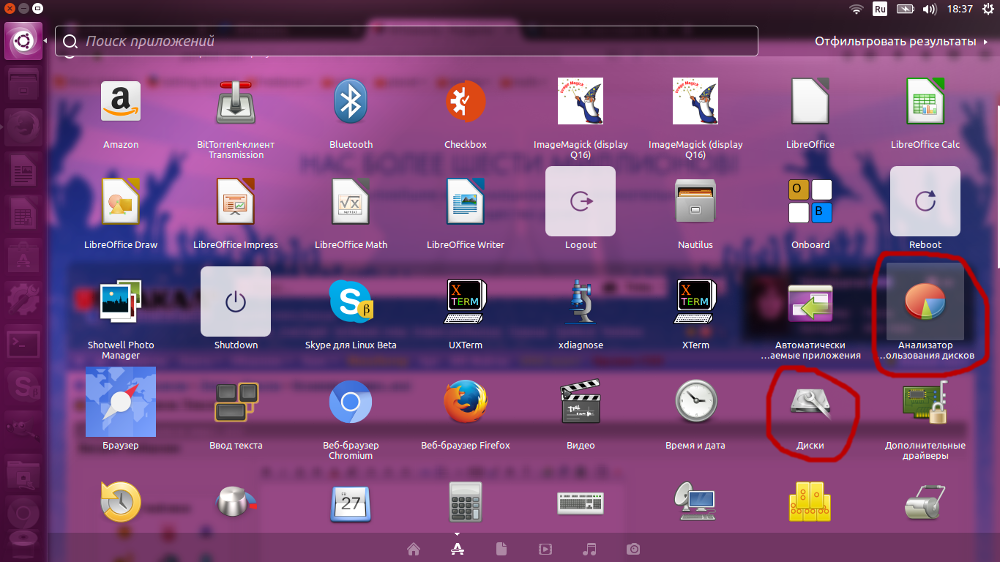The height and width of the screenshot is (562, 1000).
Task: Open the Bluetooth application
Action: tap(350, 102)
